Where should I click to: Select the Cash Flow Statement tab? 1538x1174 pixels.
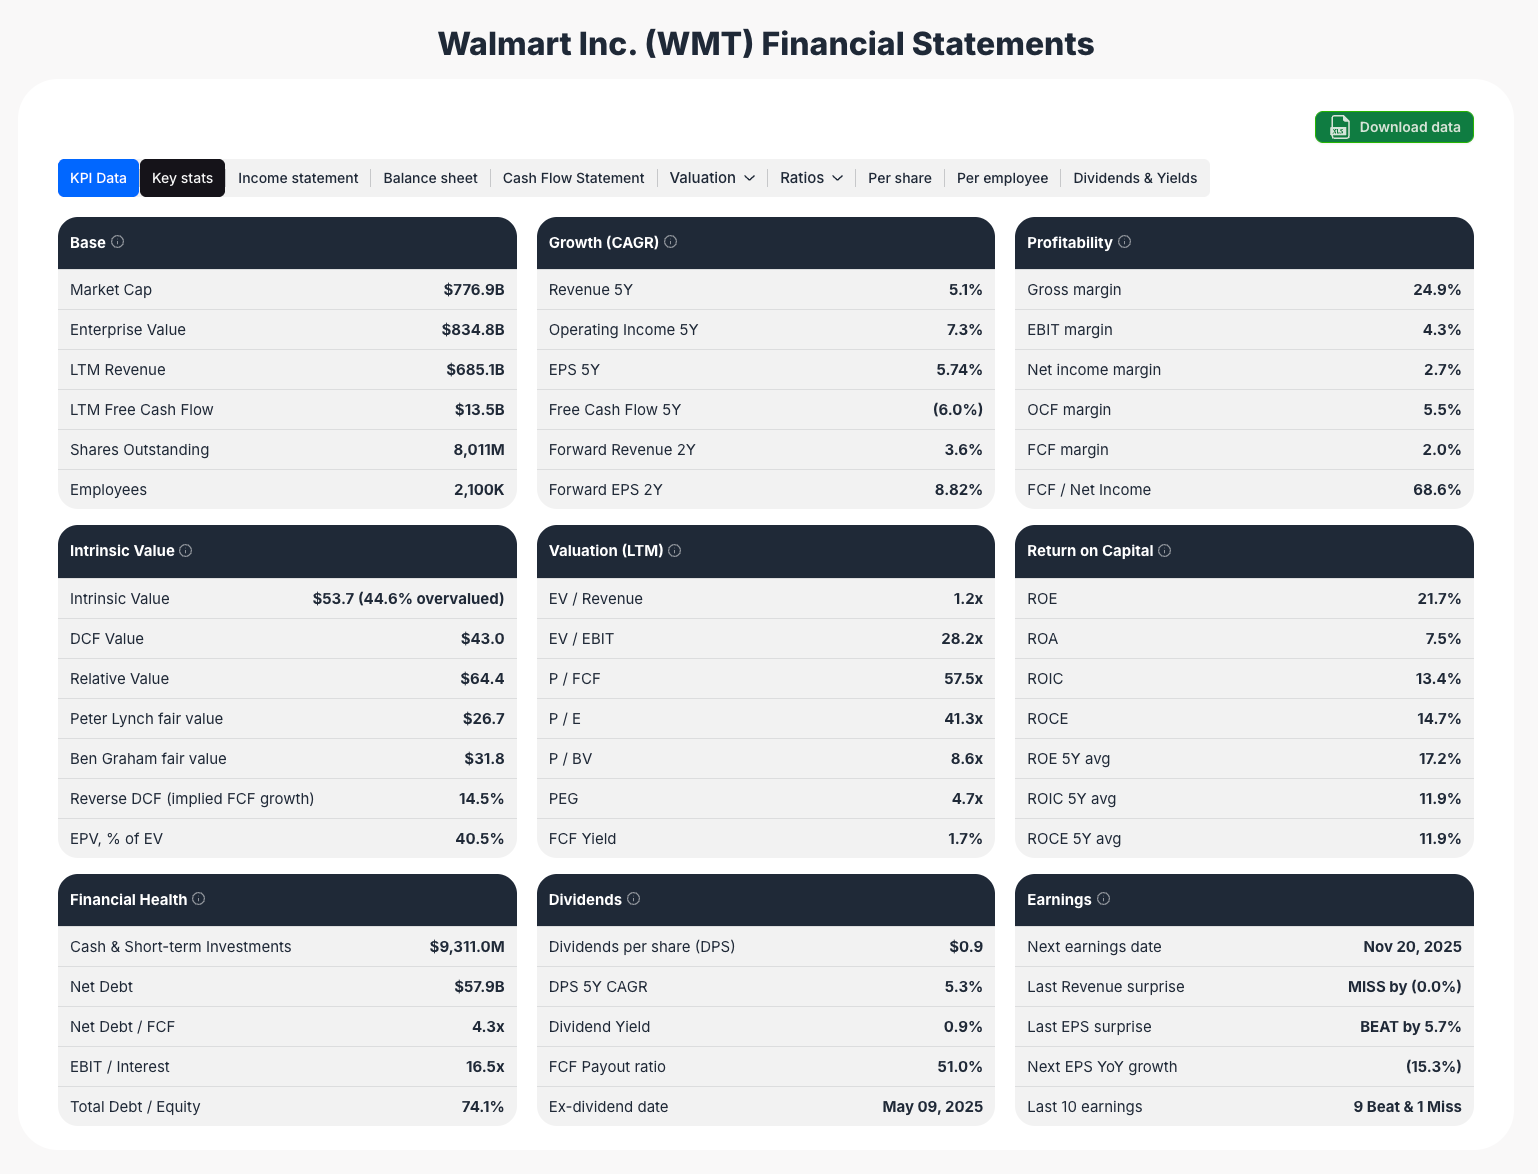tap(573, 177)
